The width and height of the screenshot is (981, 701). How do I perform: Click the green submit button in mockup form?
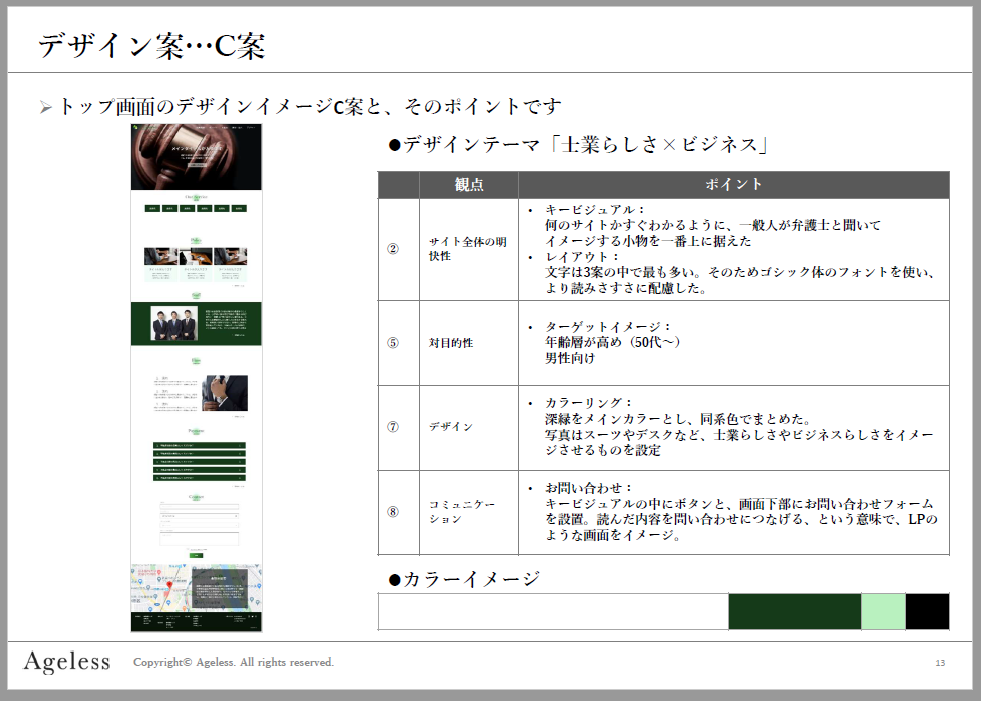tap(196, 554)
